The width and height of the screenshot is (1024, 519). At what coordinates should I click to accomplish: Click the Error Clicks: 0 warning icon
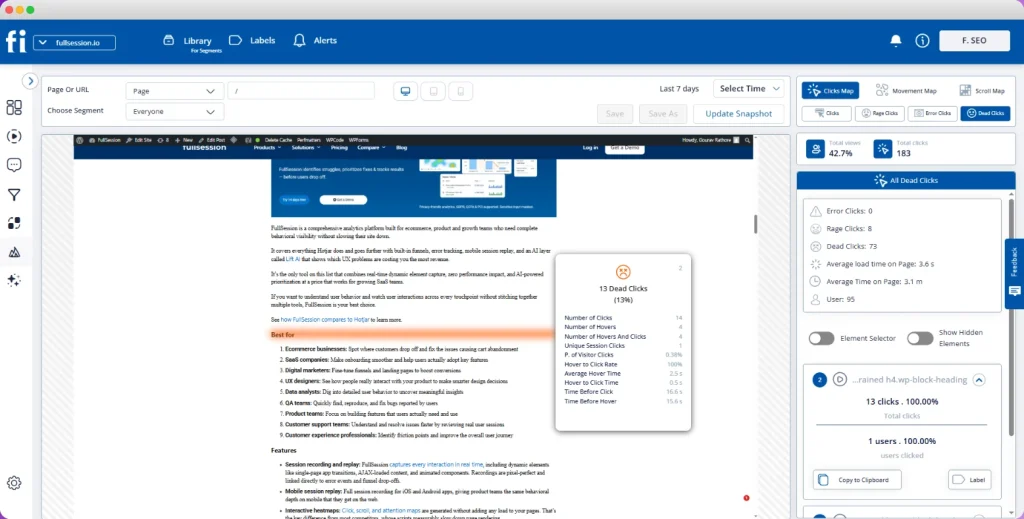[x=816, y=211]
